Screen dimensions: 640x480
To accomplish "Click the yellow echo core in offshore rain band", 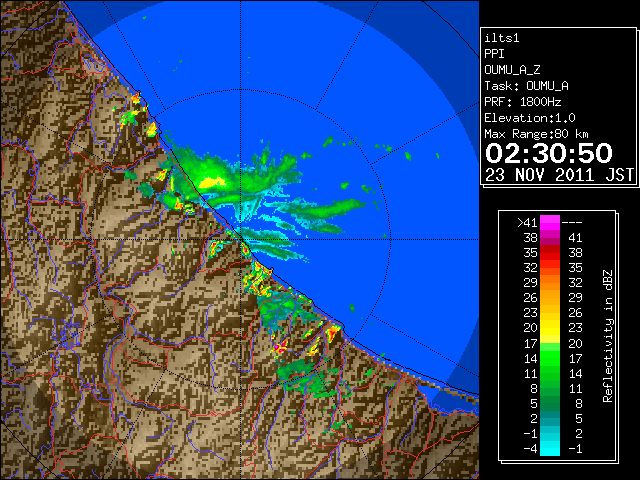I will pyautogui.click(x=212, y=182).
